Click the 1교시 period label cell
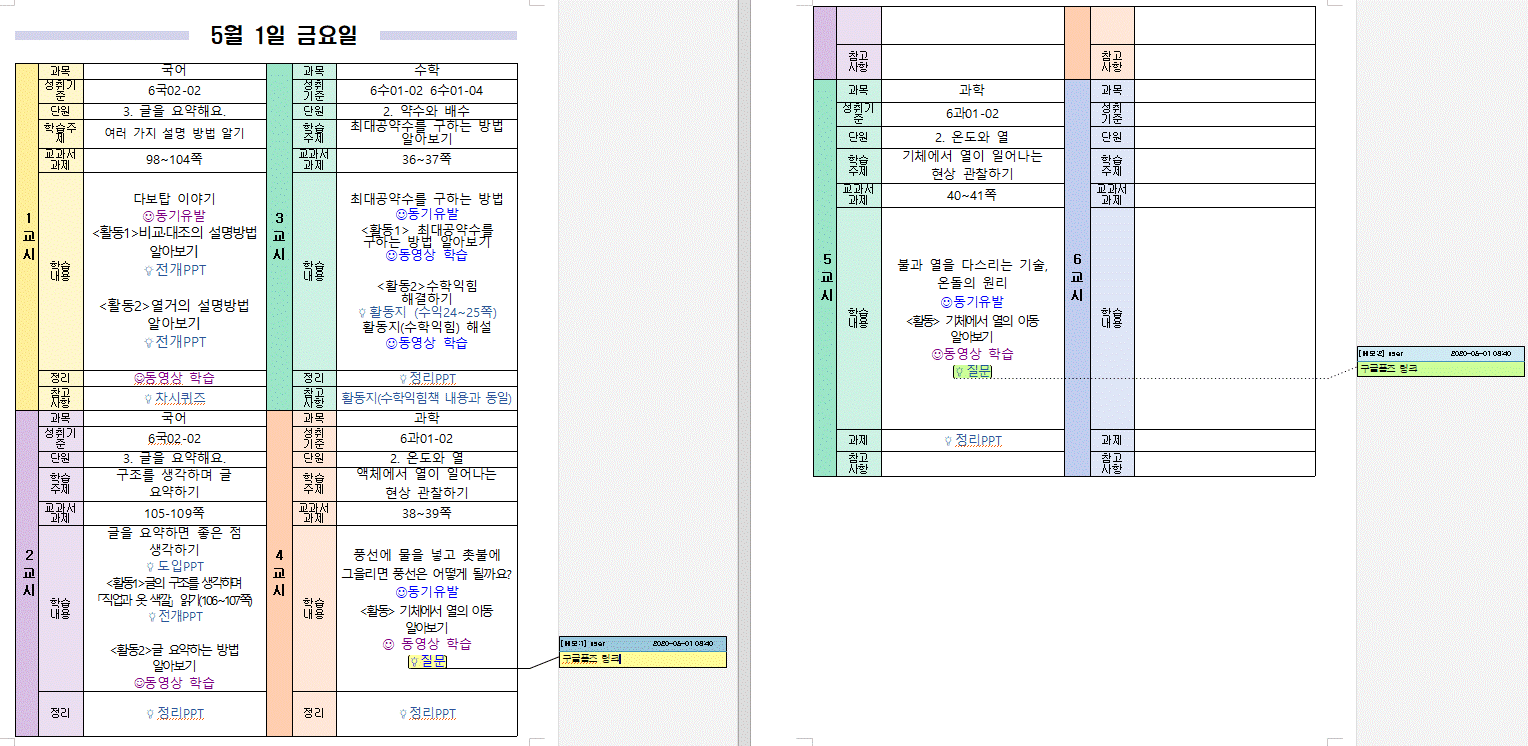Screen dimensions: 1528x746 pyautogui.click(x=27, y=237)
